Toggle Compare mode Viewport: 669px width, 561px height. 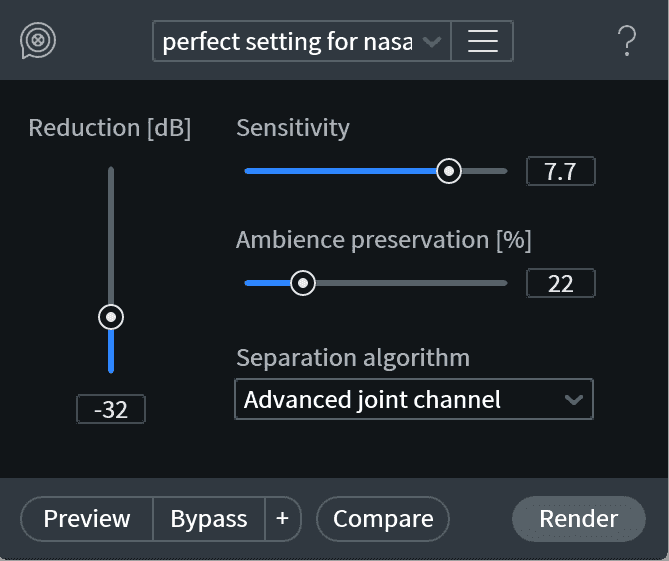pyautogui.click(x=383, y=519)
